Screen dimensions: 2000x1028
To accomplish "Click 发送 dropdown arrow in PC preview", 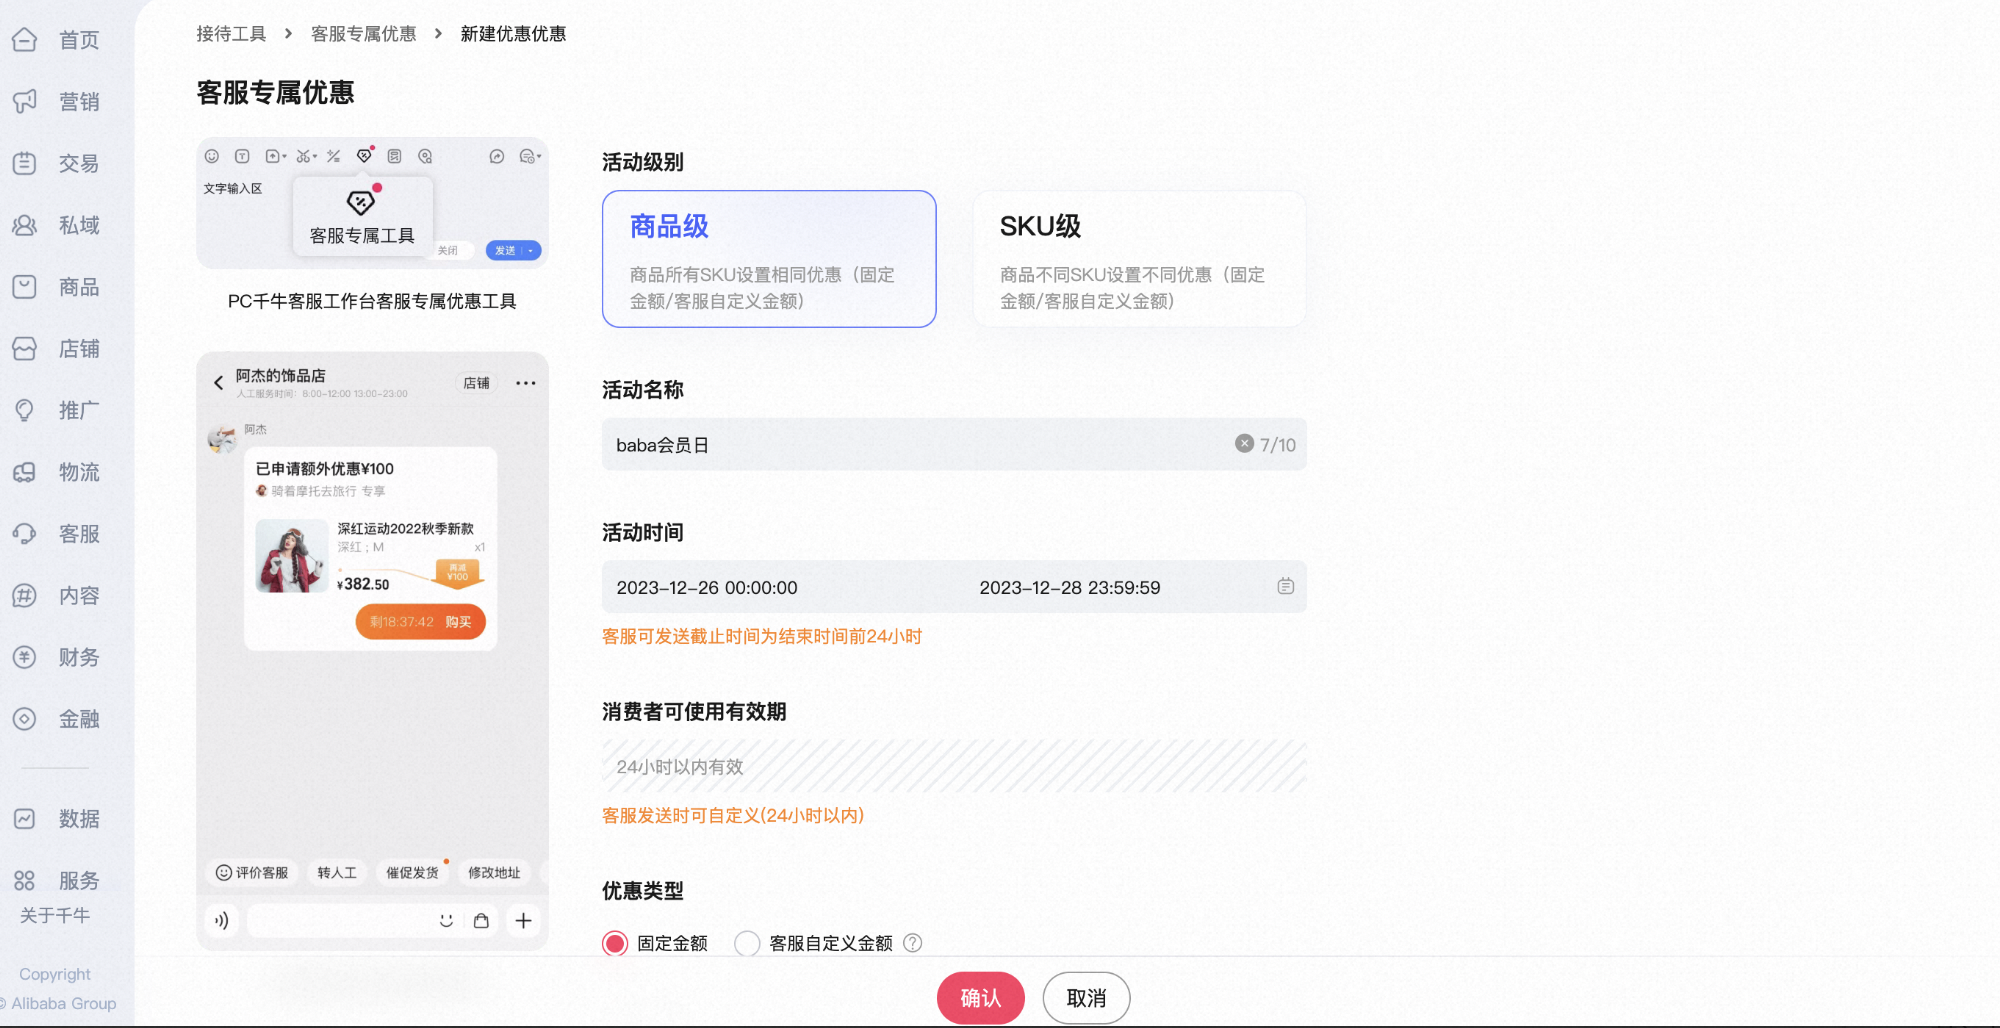I will pyautogui.click(x=530, y=250).
